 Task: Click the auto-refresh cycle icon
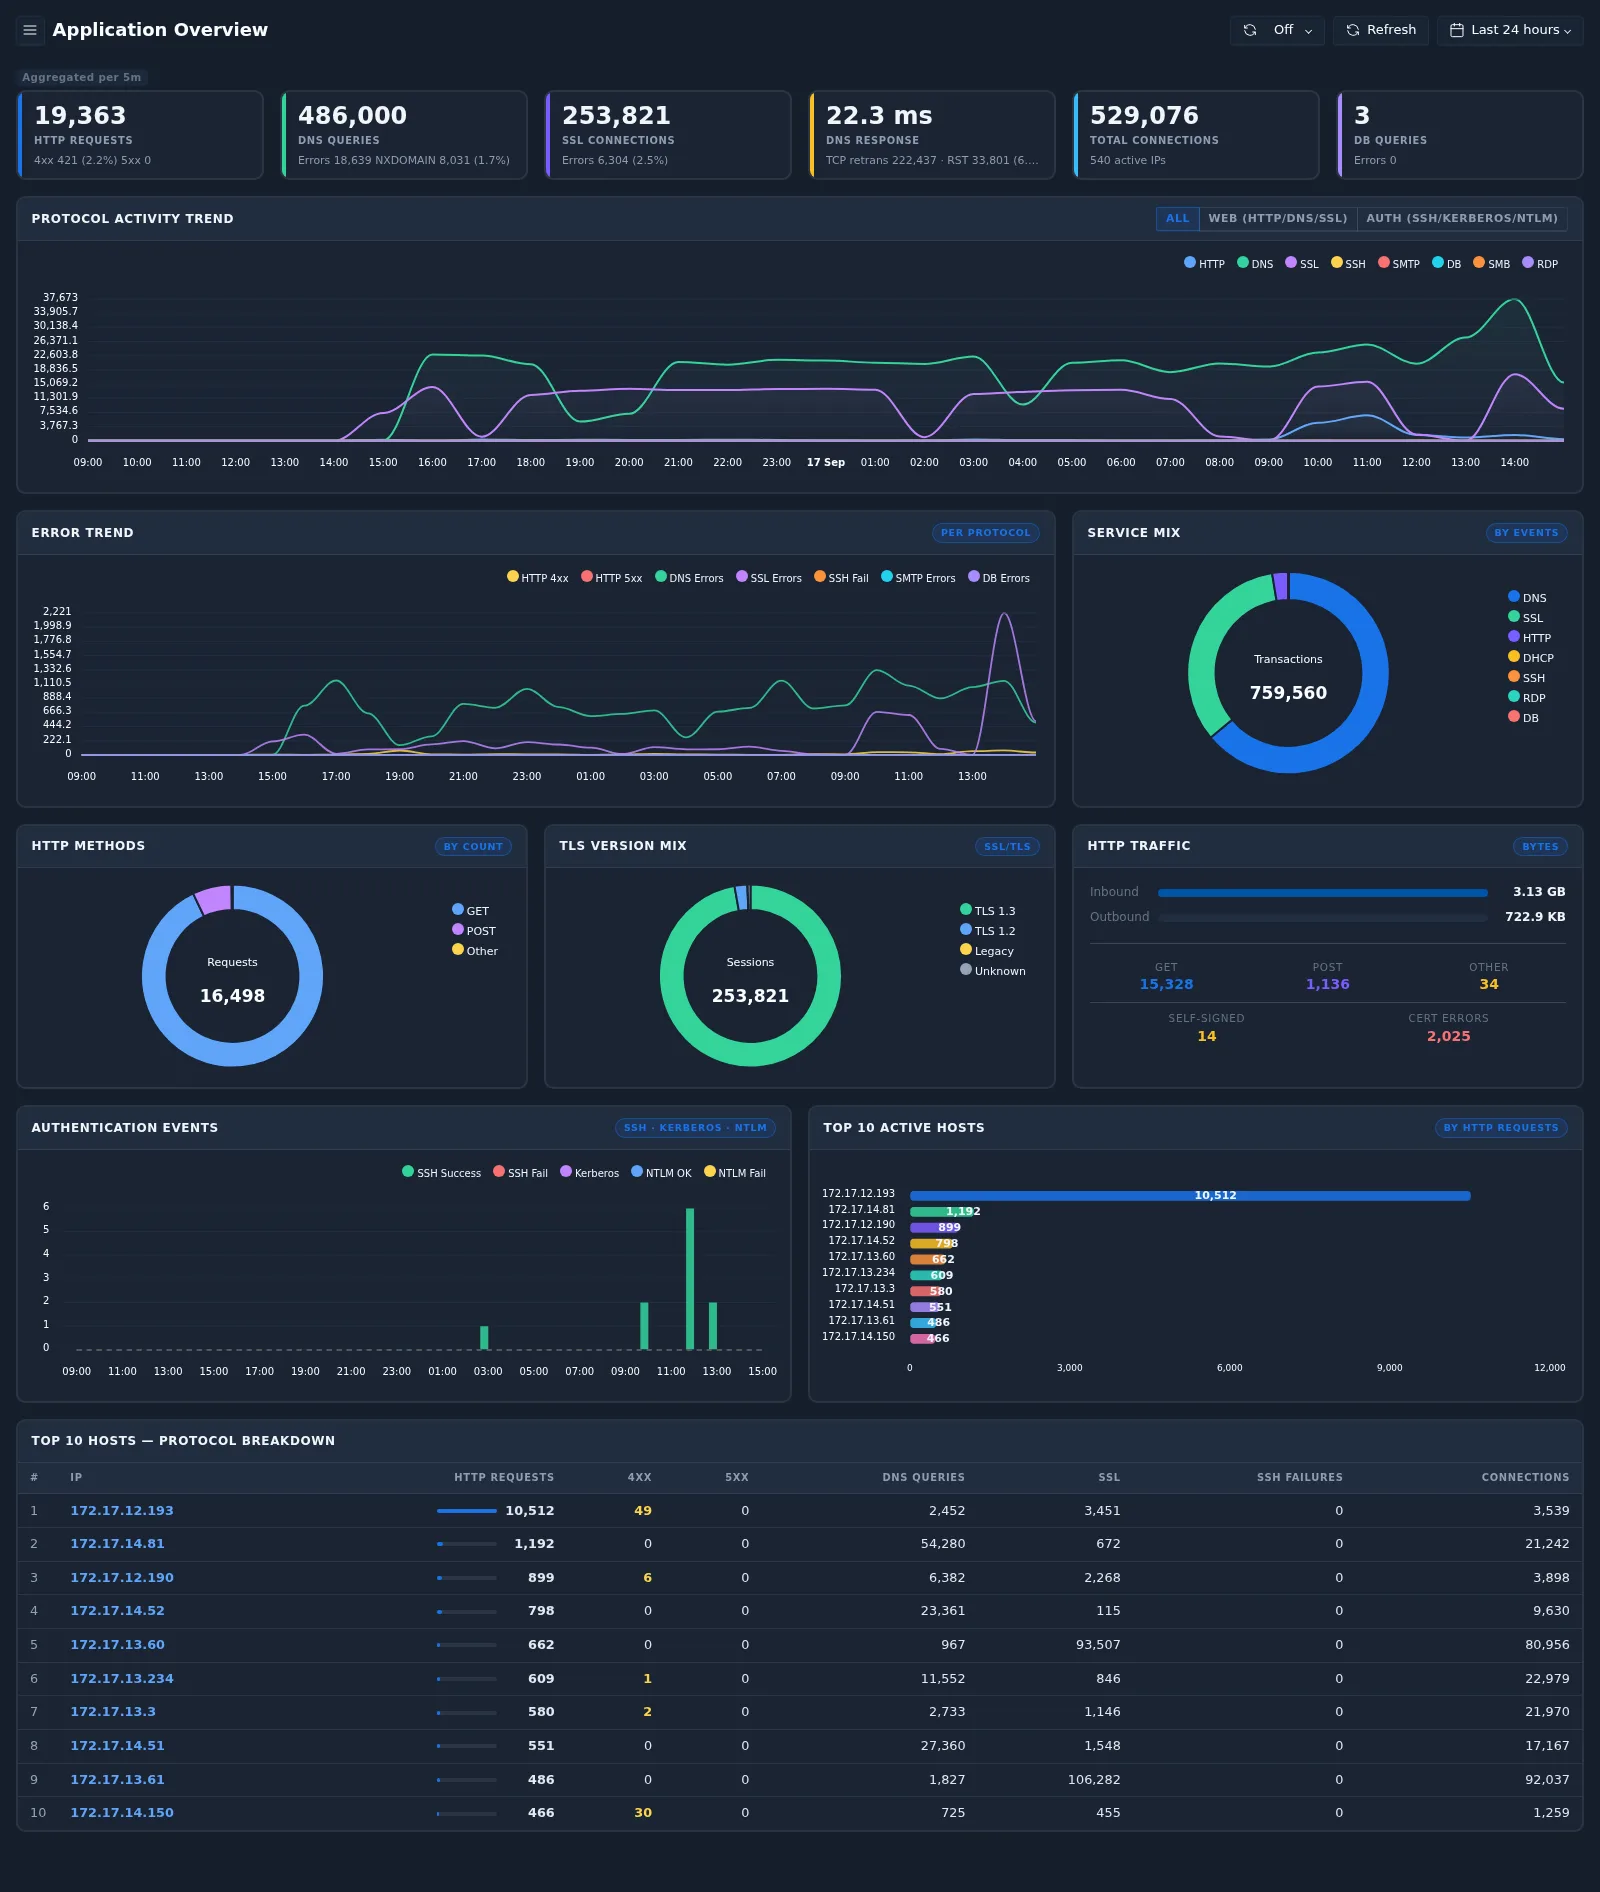(1250, 30)
